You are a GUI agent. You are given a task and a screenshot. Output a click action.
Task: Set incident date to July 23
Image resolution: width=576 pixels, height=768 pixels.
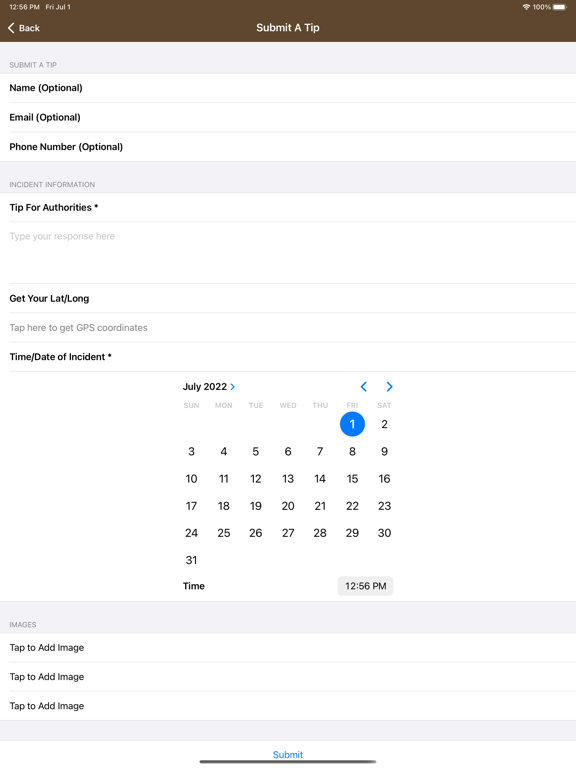pos(384,506)
